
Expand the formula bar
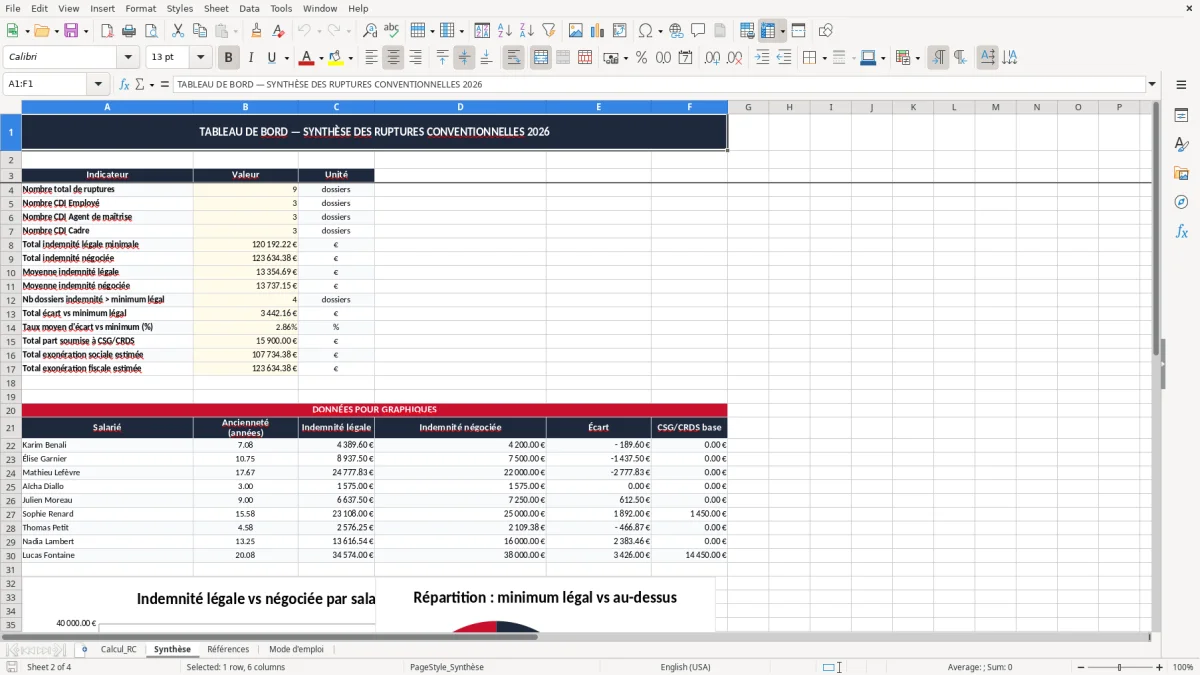coord(1152,85)
